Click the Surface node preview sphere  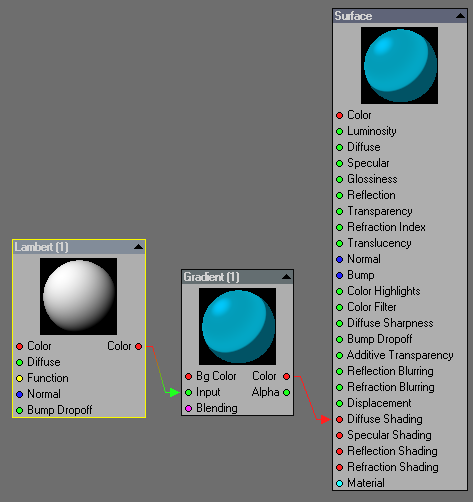pyautogui.click(x=399, y=65)
